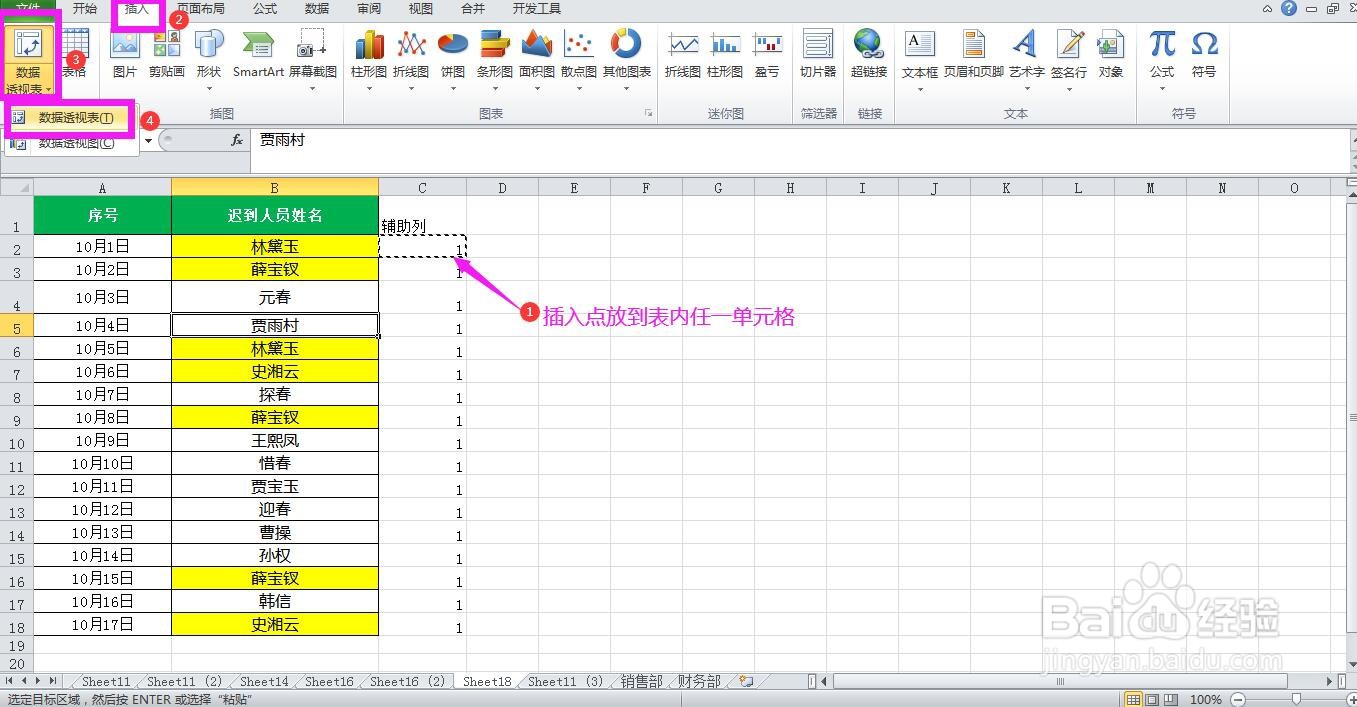
Task: Insert a SmartArt graphic
Action: point(258,53)
